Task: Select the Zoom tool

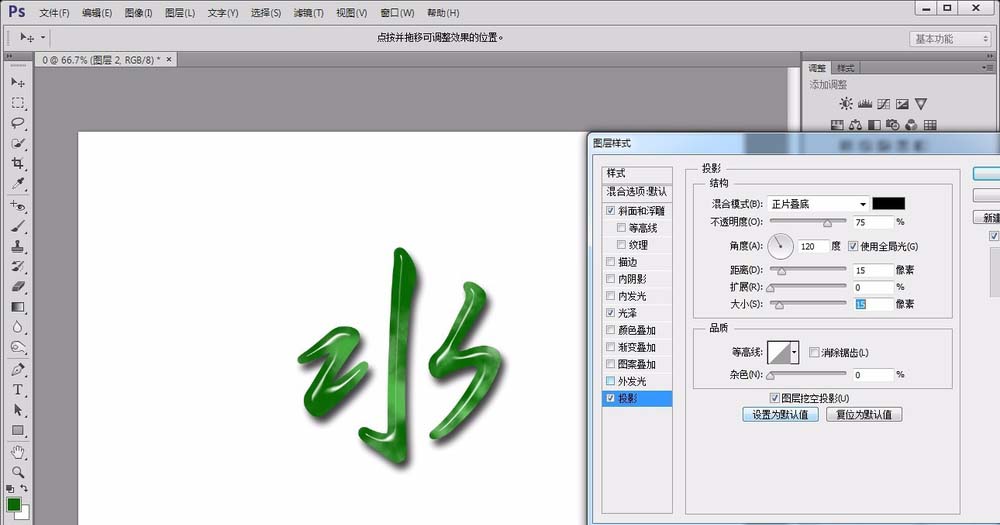Action: [x=18, y=473]
